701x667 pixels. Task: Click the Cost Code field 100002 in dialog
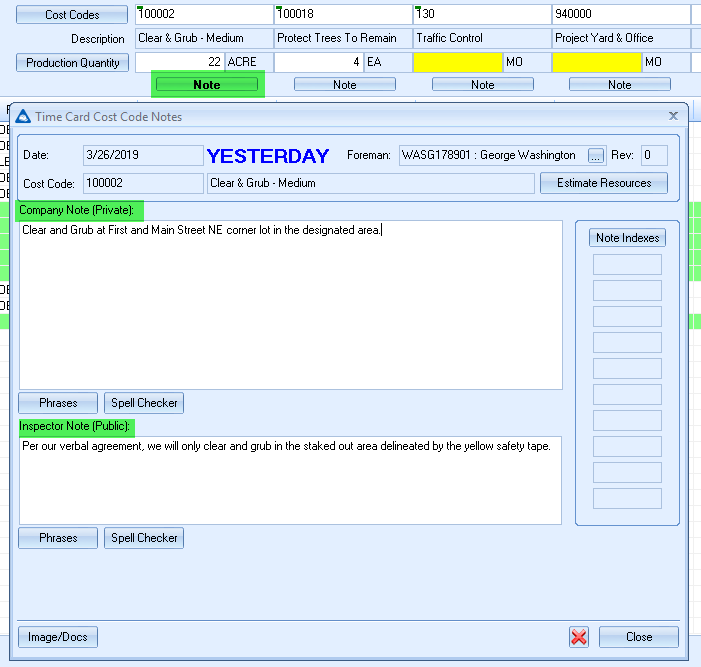click(x=143, y=183)
